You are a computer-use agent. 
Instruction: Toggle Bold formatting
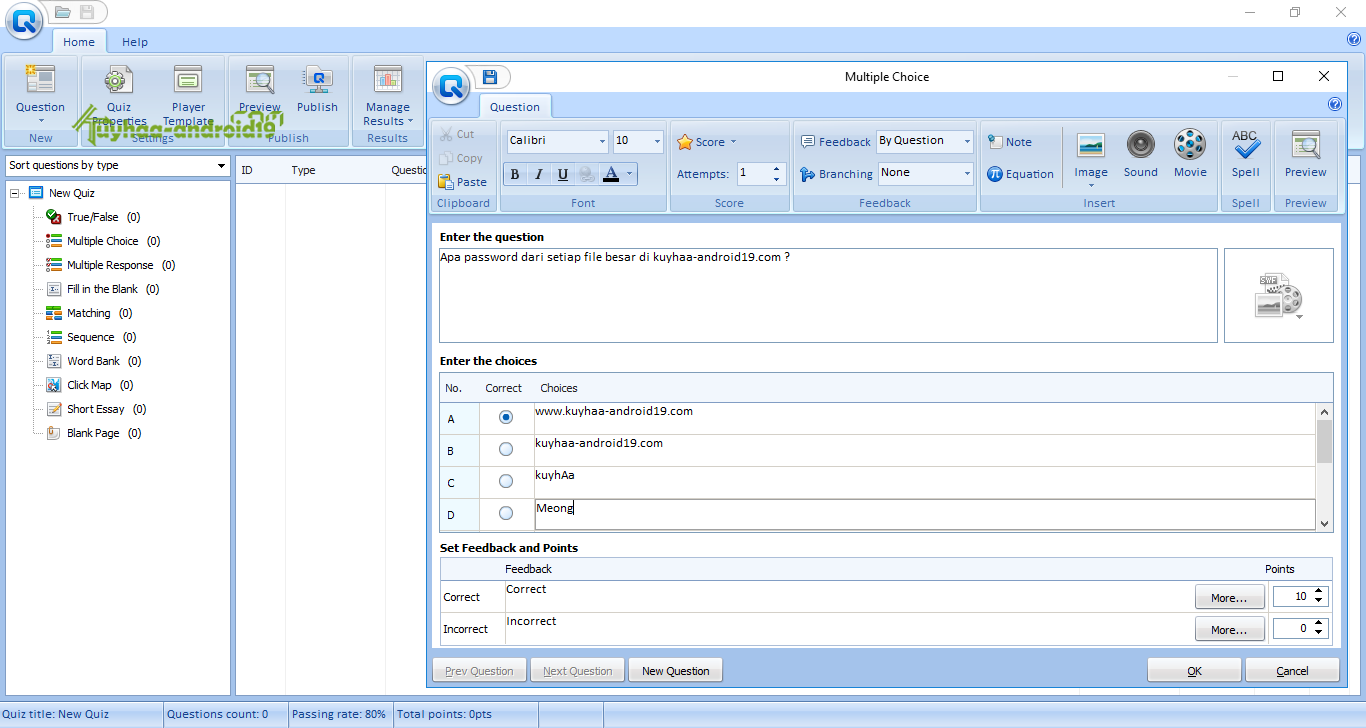(x=515, y=174)
